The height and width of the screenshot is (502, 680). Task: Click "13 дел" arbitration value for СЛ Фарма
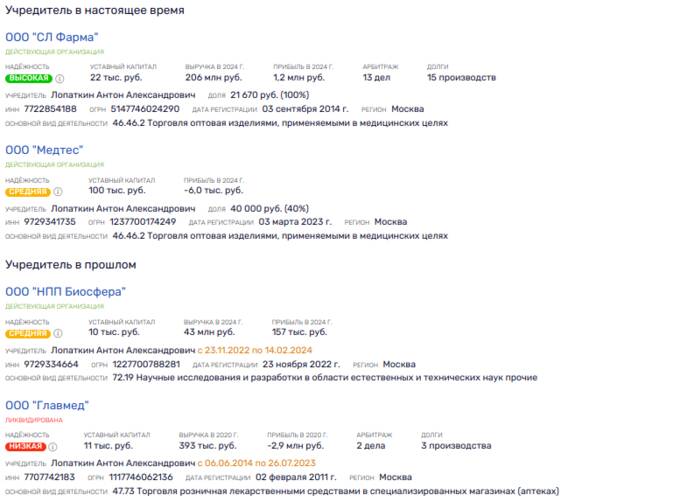click(x=376, y=78)
